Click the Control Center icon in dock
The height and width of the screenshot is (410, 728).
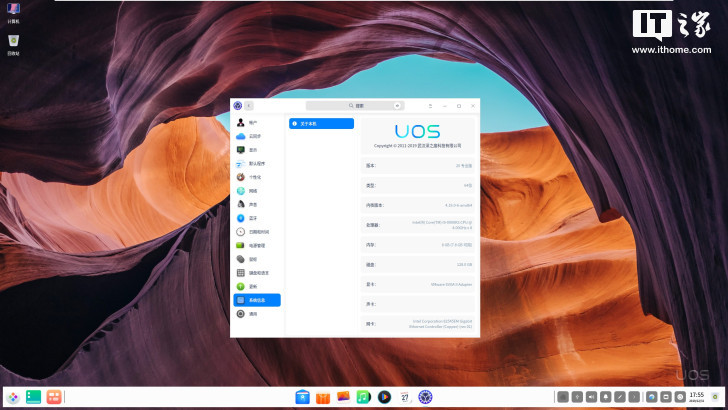coord(425,397)
